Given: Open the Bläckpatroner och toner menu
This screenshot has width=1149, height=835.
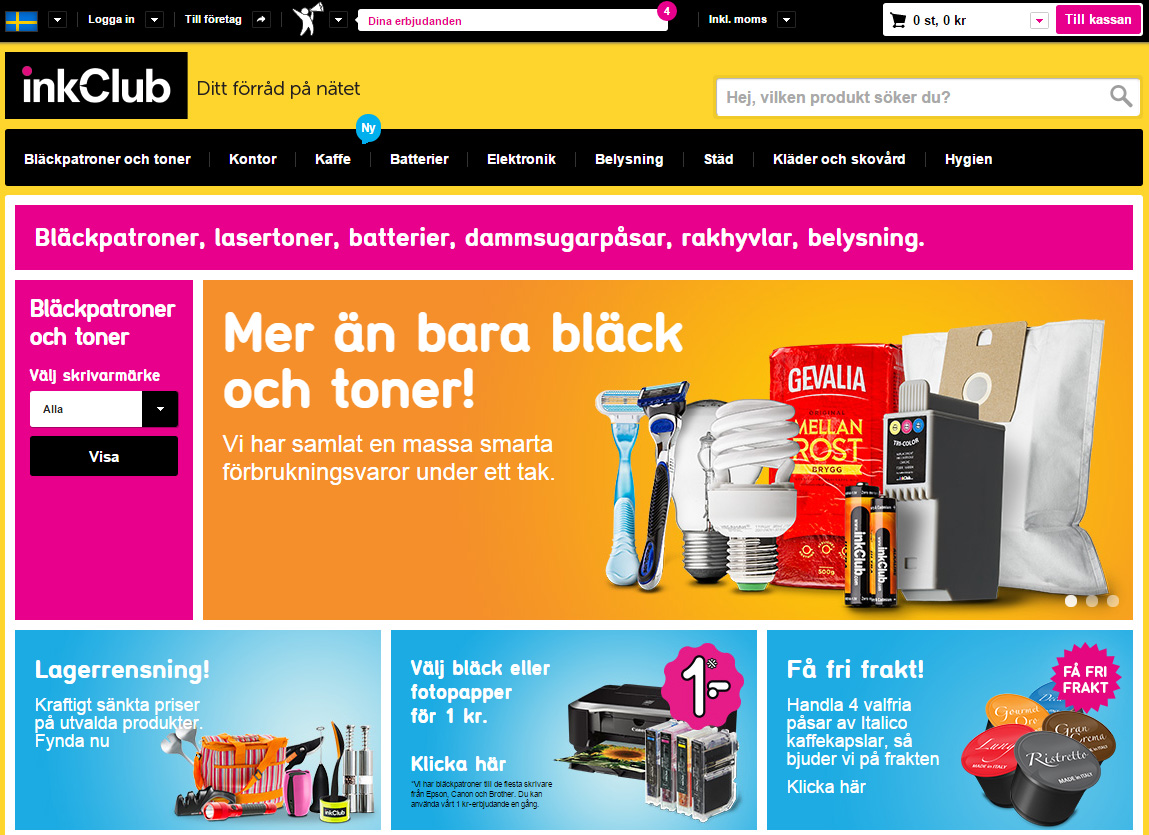Looking at the screenshot, I should [x=107, y=159].
